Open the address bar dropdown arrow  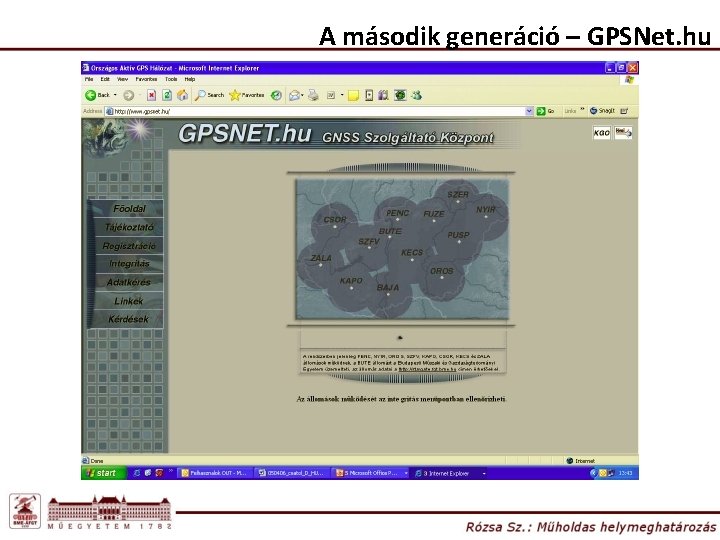point(529,111)
